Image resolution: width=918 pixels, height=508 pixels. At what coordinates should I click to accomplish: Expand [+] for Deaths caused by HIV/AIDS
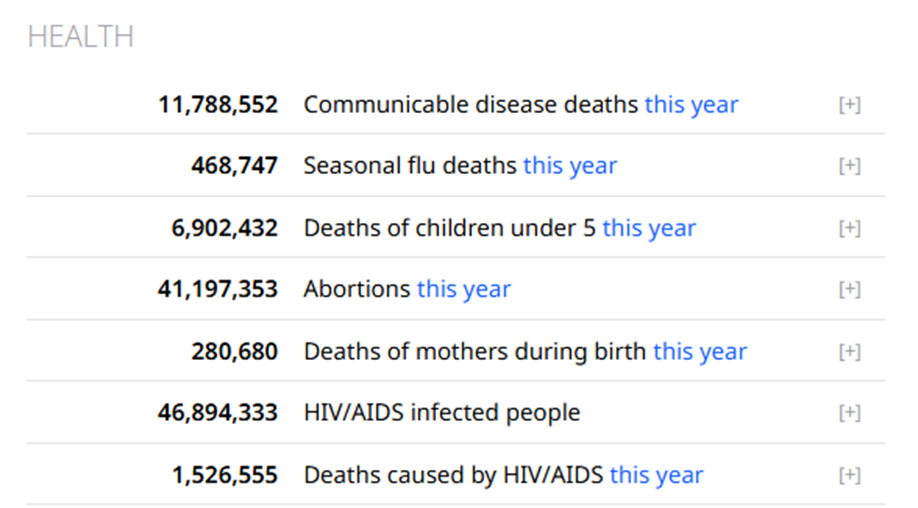[849, 475]
